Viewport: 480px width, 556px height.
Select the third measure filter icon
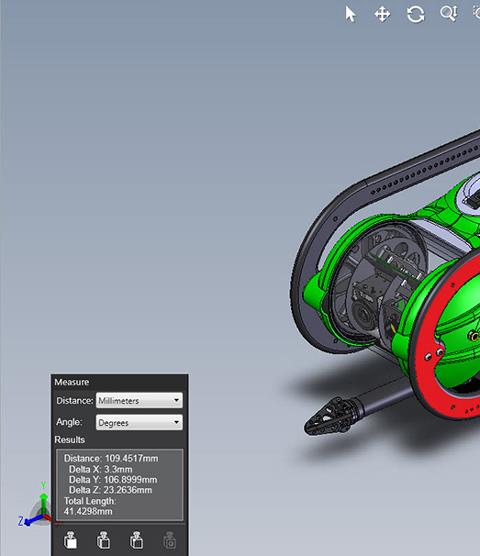(136, 540)
